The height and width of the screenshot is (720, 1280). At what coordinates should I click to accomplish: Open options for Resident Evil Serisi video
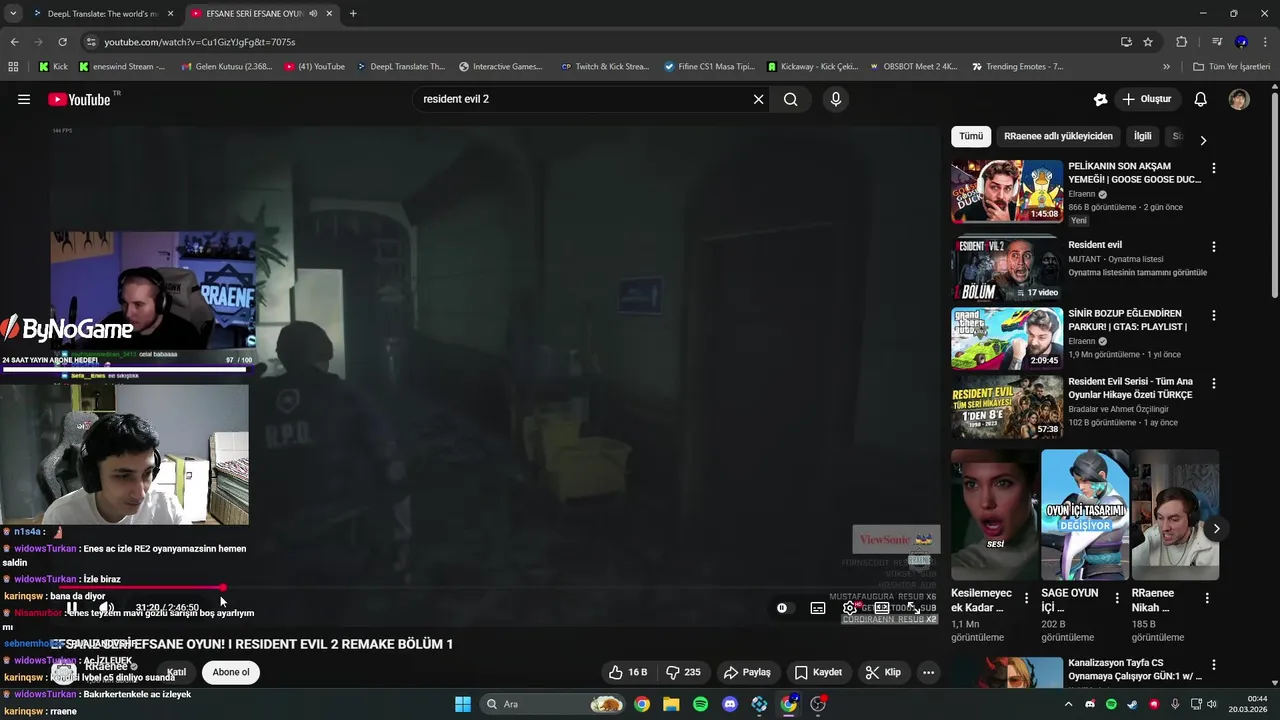1213,384
